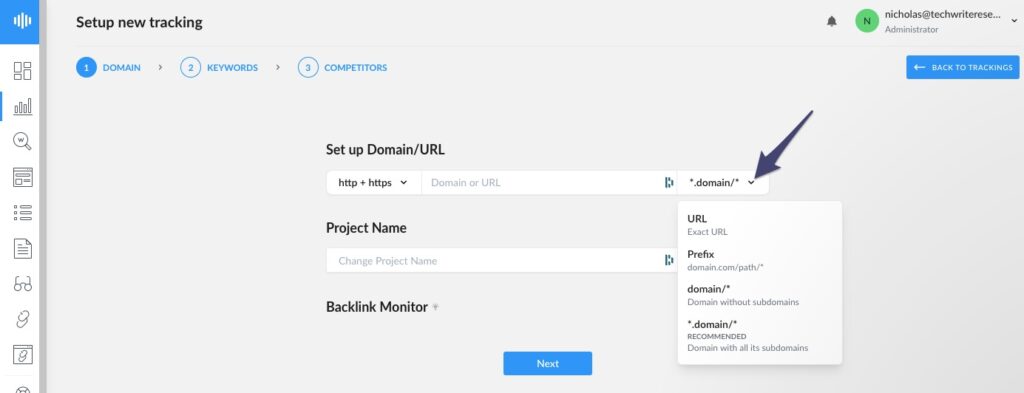Open the glasses spy icon in sidebar

(22, 284)
